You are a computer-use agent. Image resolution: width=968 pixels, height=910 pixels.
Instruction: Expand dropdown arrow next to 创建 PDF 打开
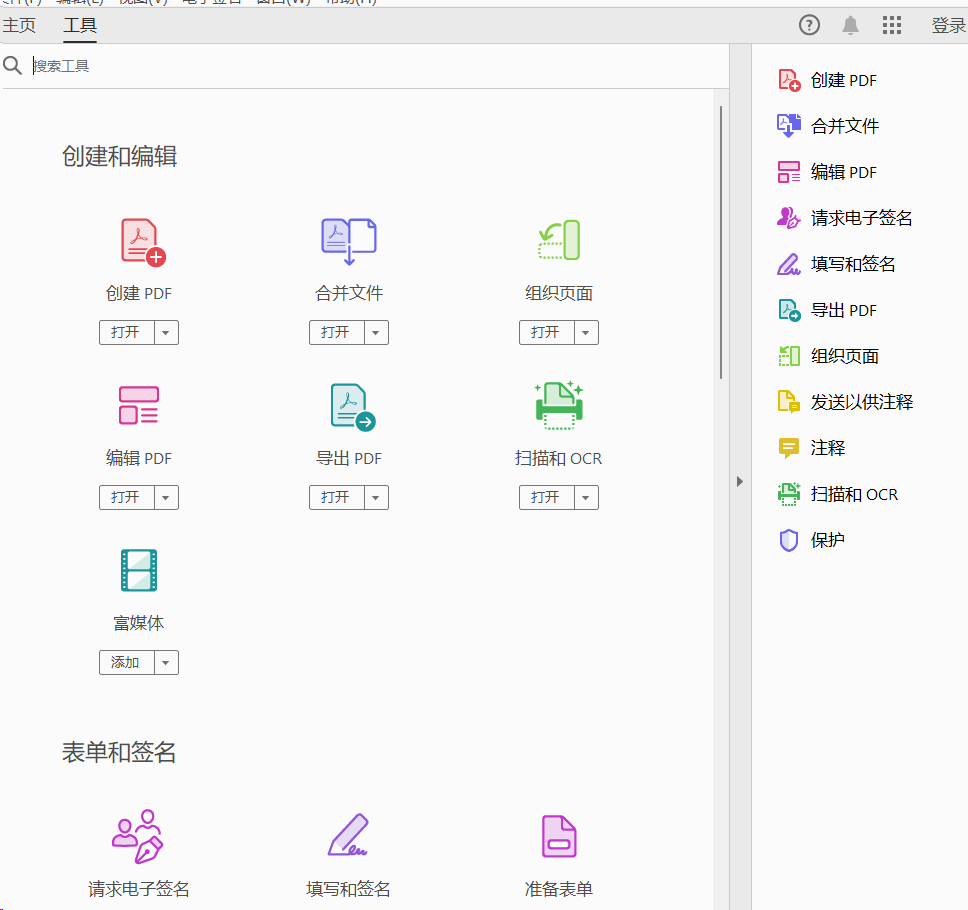point(166,333)
